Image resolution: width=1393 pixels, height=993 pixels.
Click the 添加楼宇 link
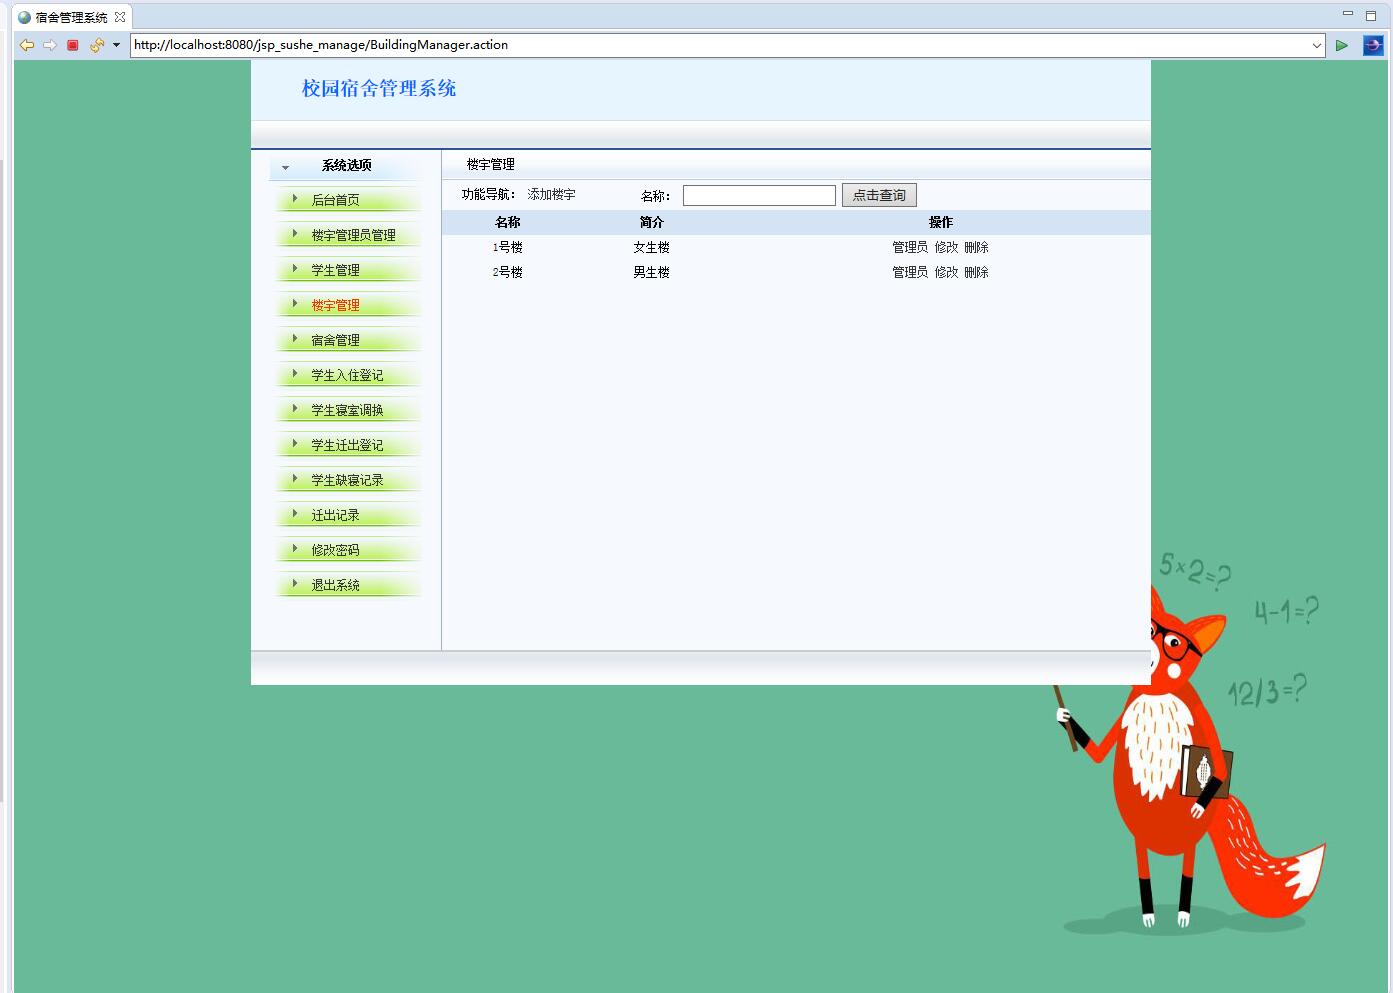[551, 195]
